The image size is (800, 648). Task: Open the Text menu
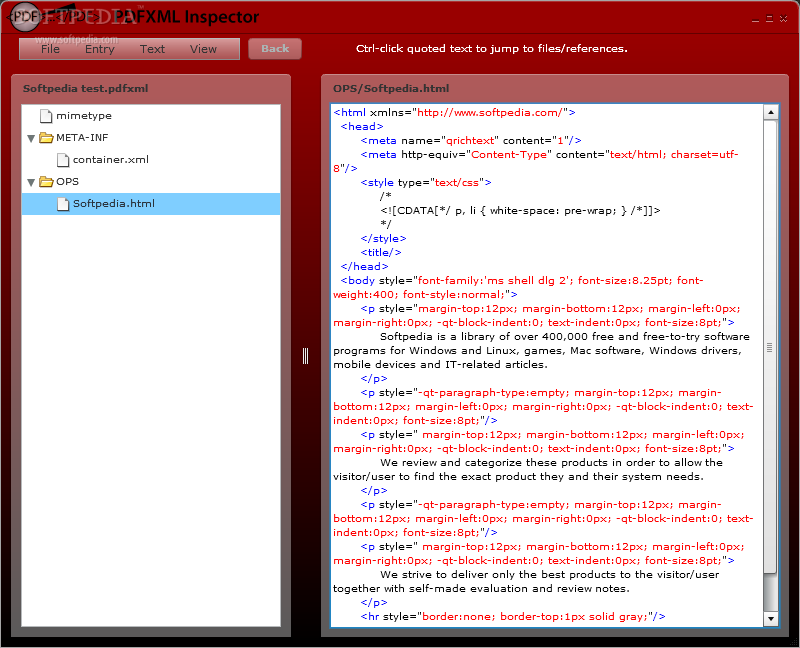[x=152, y=49]
